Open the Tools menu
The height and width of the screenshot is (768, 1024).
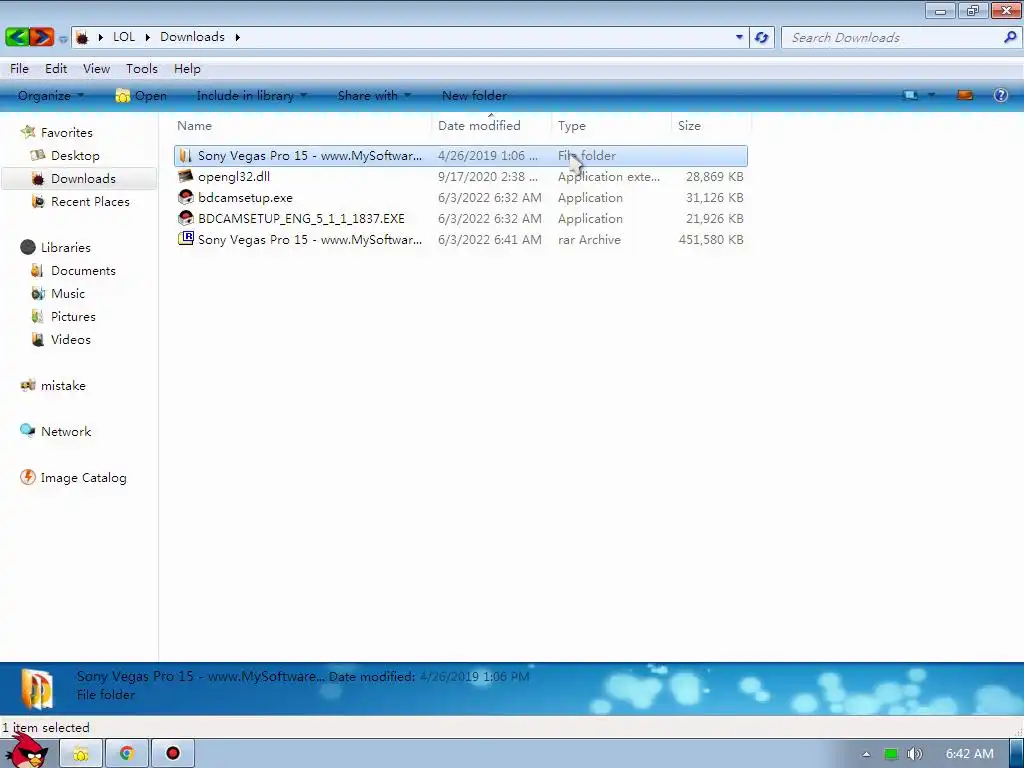(142, 69)
